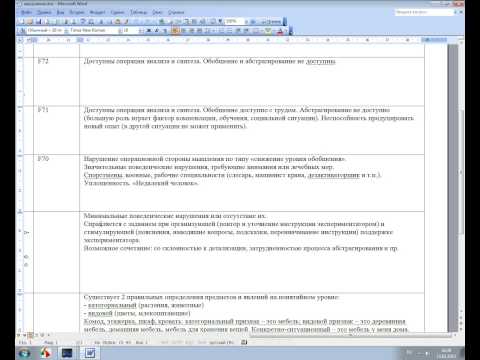Click the vertical scrollbar thumb

coord(453,187)
